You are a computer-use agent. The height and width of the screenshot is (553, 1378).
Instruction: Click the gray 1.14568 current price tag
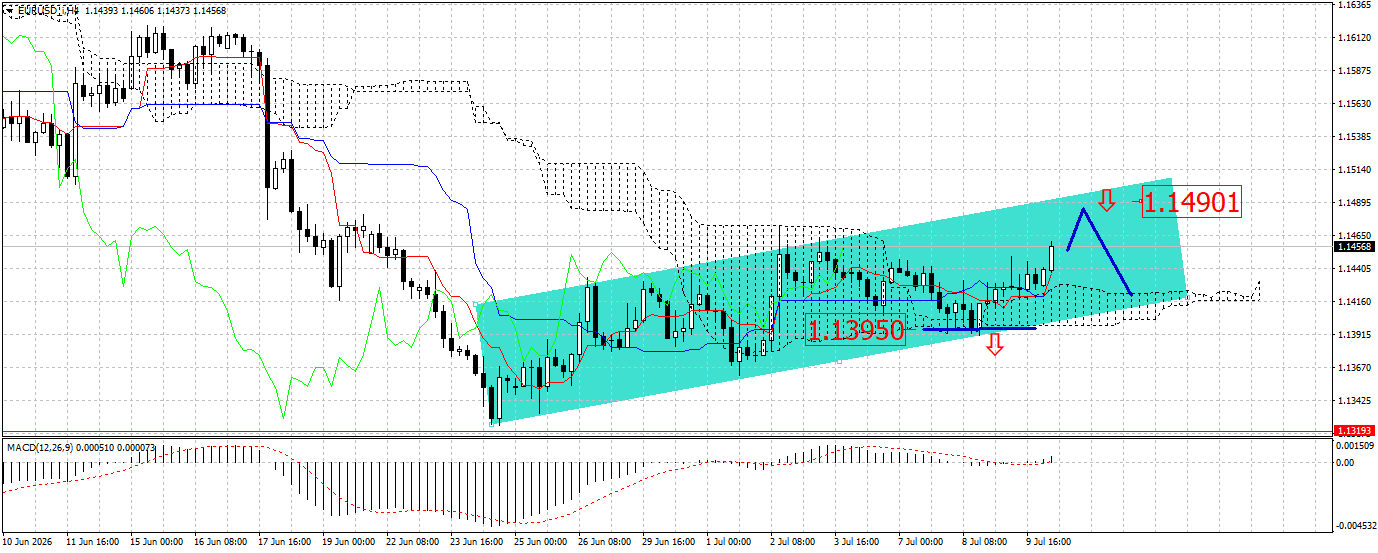pos(1355,246)
